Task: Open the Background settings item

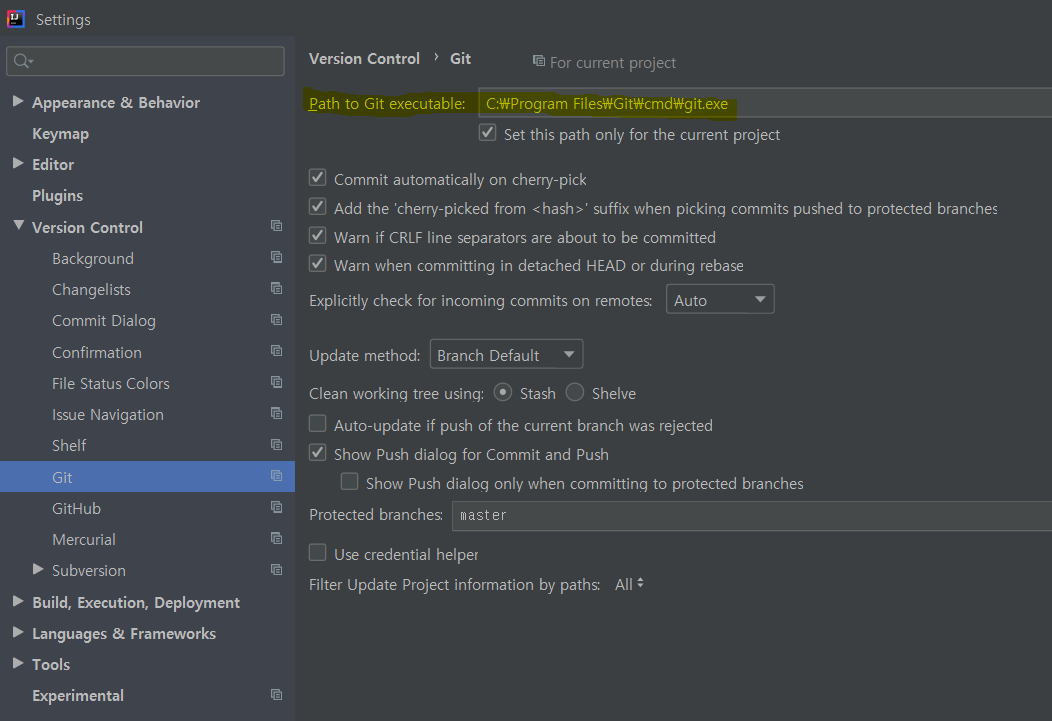Action: [x=93, y=258]
